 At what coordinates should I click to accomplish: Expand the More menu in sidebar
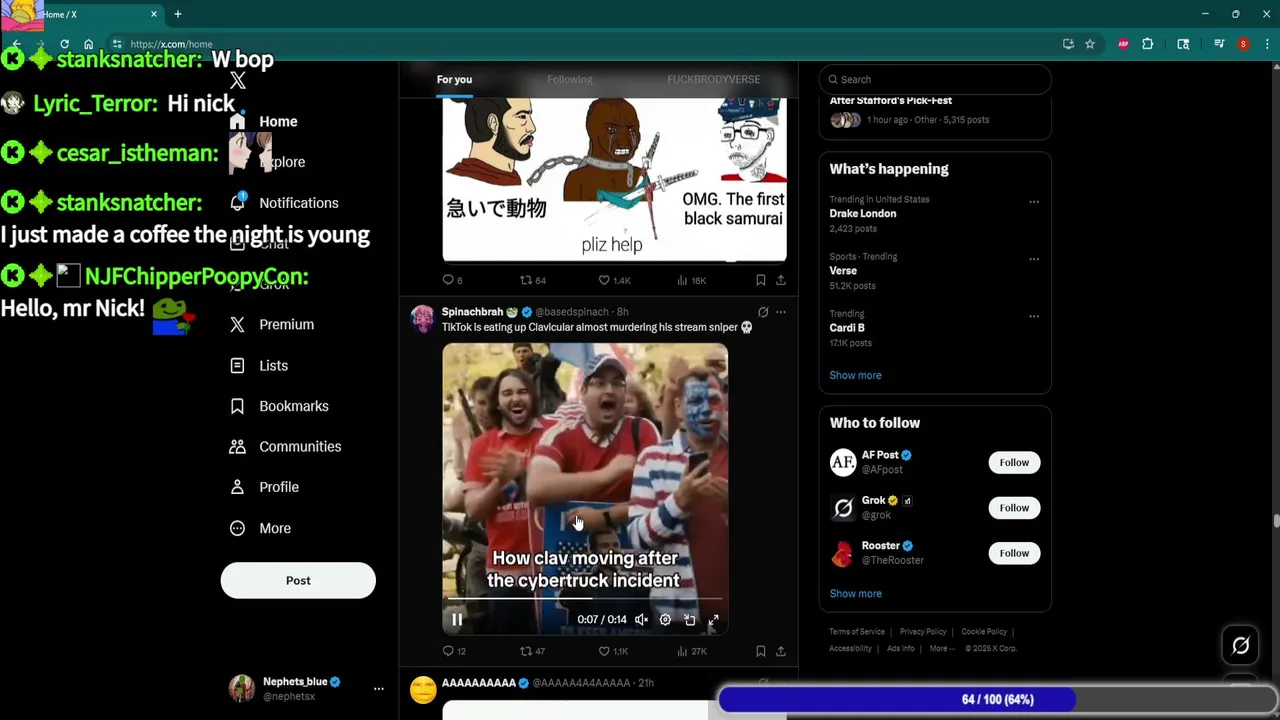(x=260, y=528)
